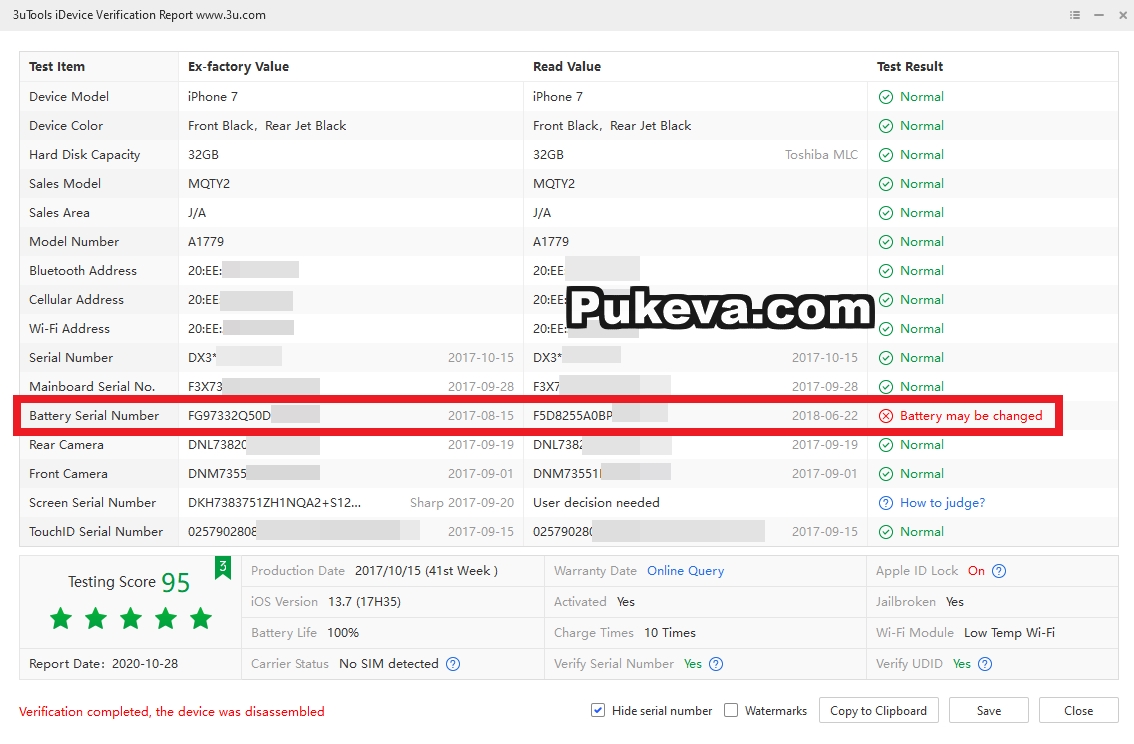1134x744 pixels.
Task: Select the Battery Serial Number row label
Action: (94, 416)
